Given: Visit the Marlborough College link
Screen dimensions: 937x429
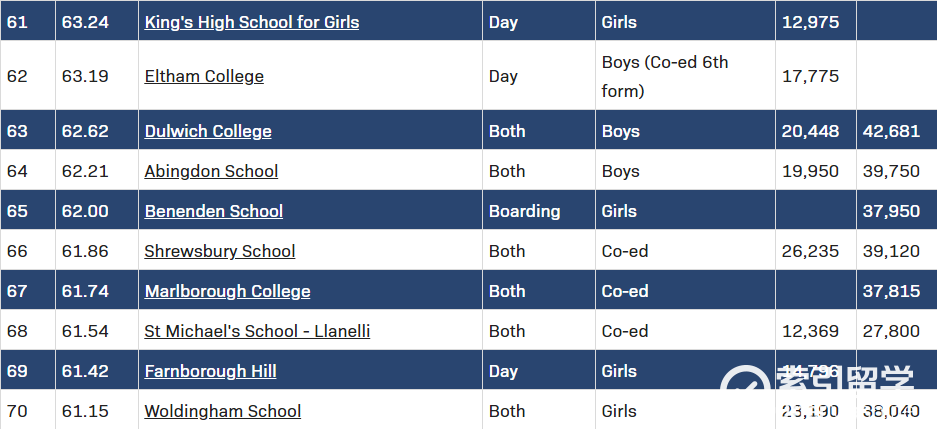Looking at the screenshot, I should 227,291.
